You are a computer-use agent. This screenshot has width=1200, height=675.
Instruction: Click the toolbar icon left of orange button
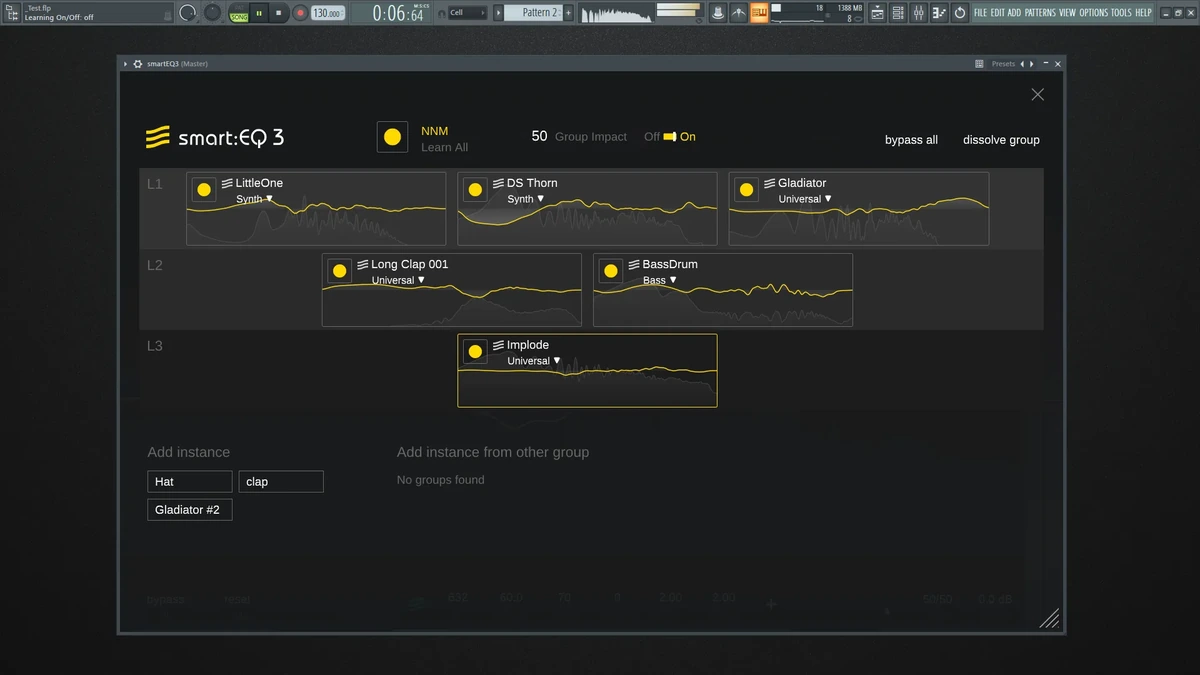point(739,13)
